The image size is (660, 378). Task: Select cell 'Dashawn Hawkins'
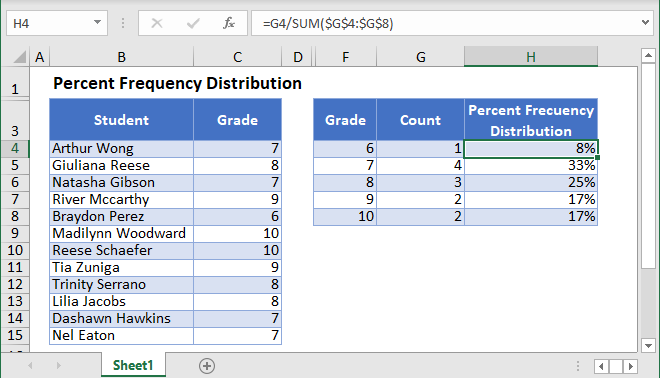(x=121, y=318)
